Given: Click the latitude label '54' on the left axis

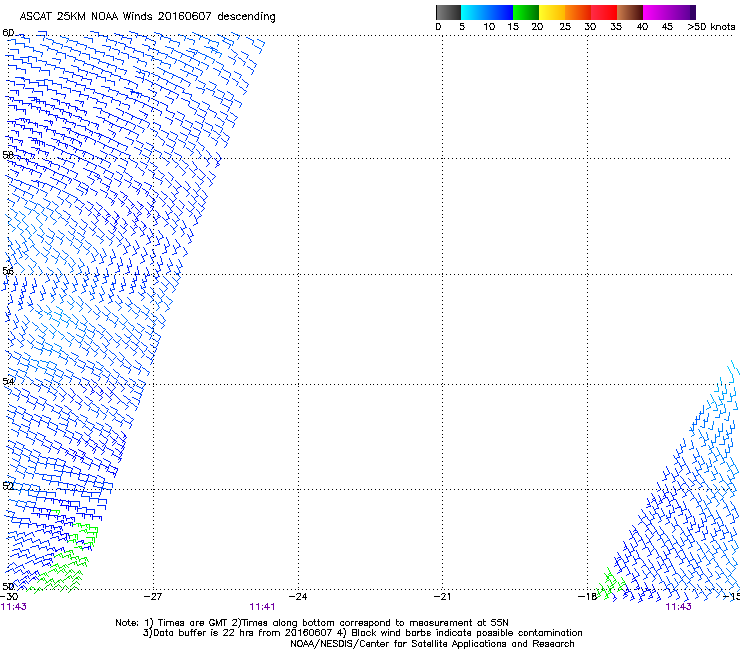Looking at the screenshot, I should coord(8,381).
